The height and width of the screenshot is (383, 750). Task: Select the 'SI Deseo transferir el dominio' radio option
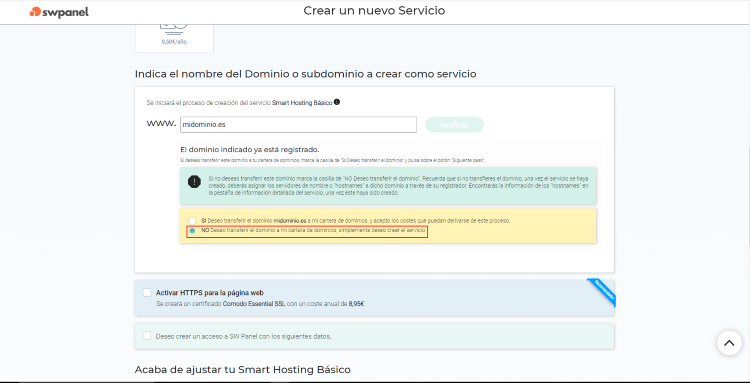click(x=192, y=221)
